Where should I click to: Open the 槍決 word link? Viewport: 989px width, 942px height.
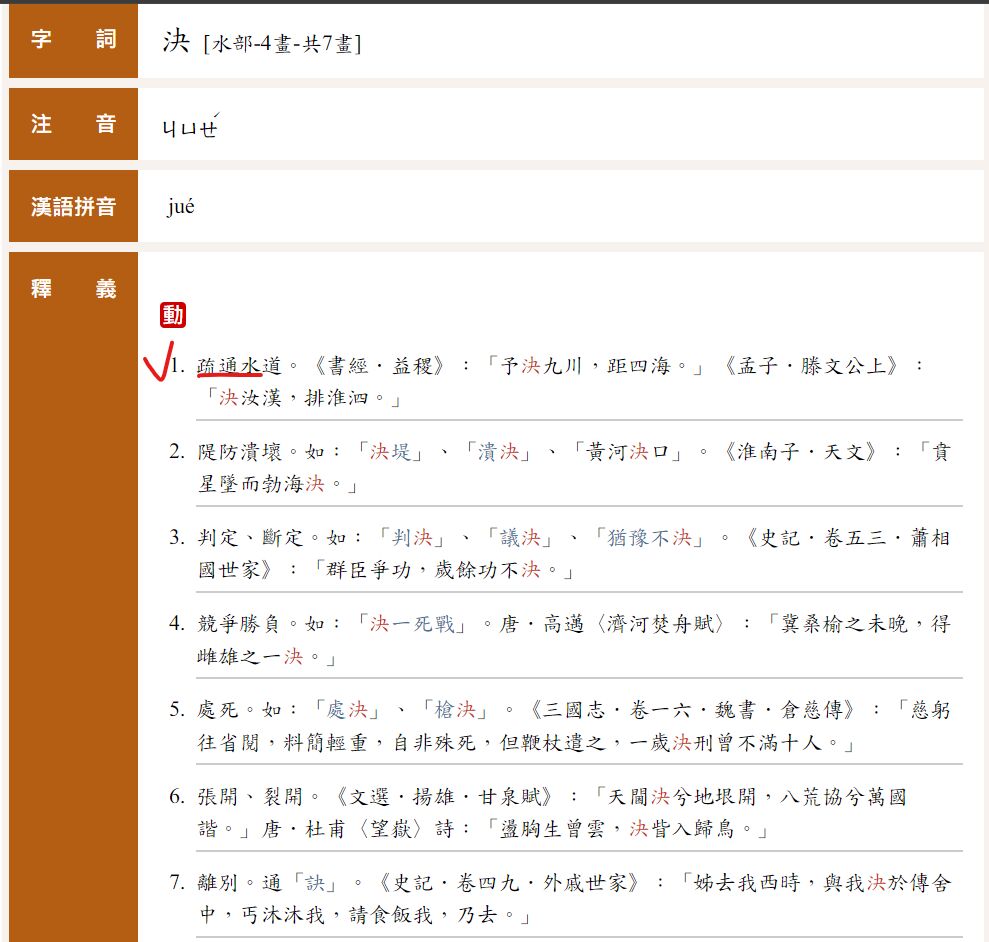(456, 710)
